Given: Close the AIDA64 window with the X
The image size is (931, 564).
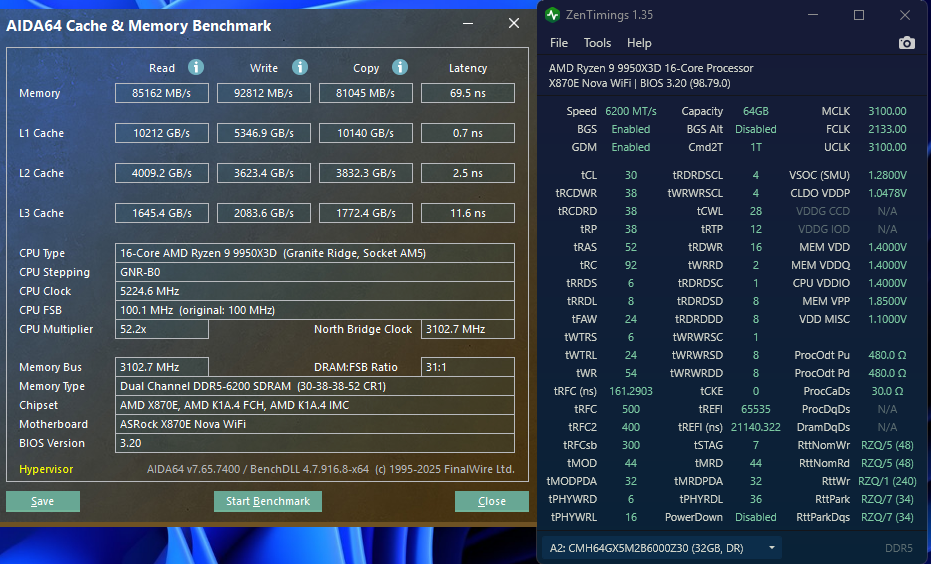Looking at the screenshot, I should (x=513, y=23).
